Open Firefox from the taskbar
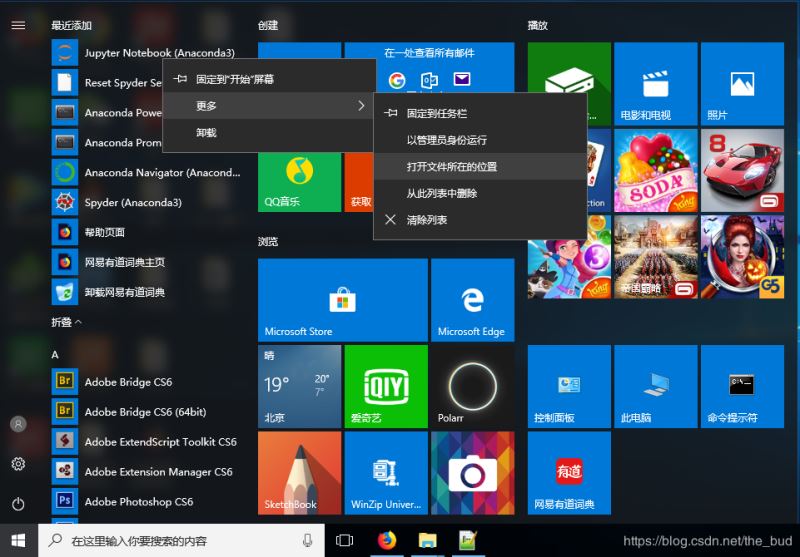This screenshot has height=557, width=800. point(387,540)
